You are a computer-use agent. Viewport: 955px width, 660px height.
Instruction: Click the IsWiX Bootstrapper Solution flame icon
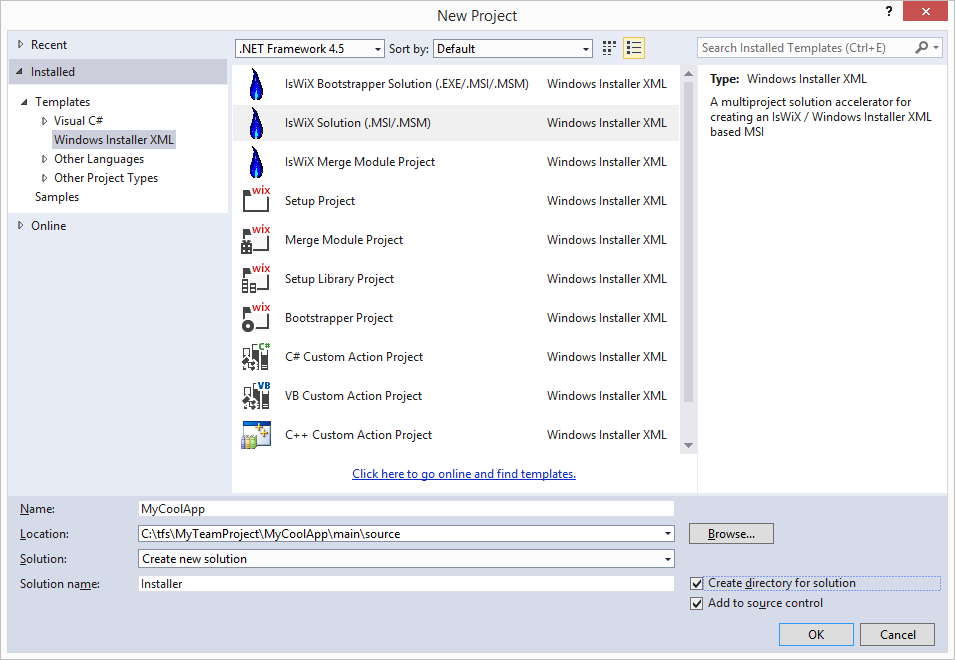(256, 84)
